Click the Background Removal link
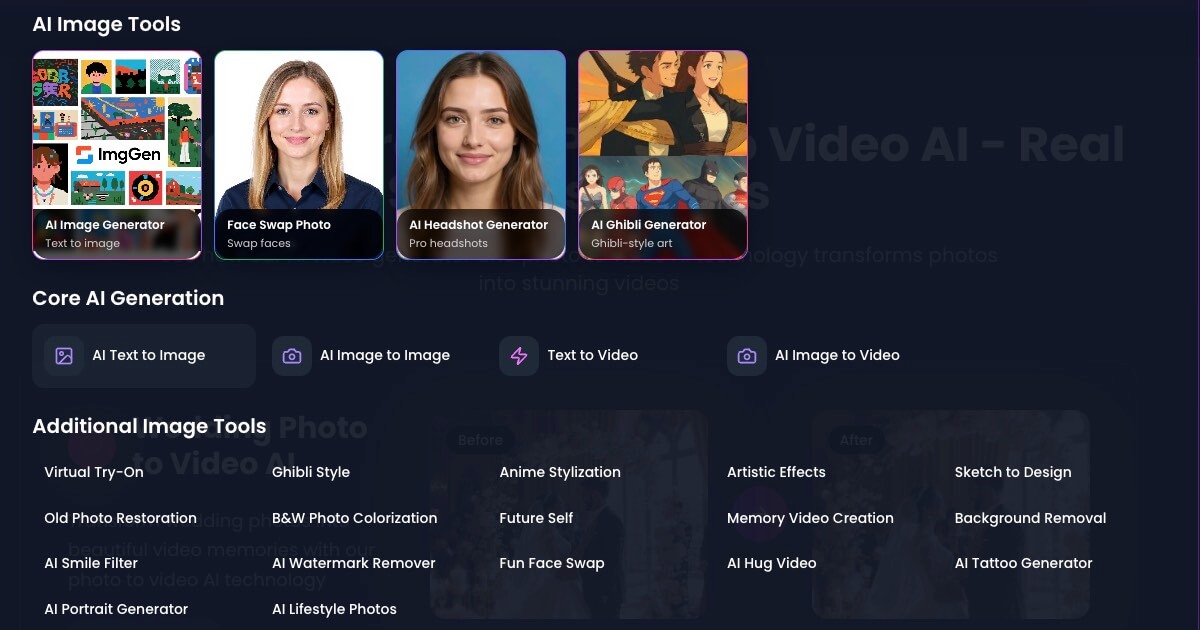The height and width of the screenshot is (630, 1200). (1030, 518)
